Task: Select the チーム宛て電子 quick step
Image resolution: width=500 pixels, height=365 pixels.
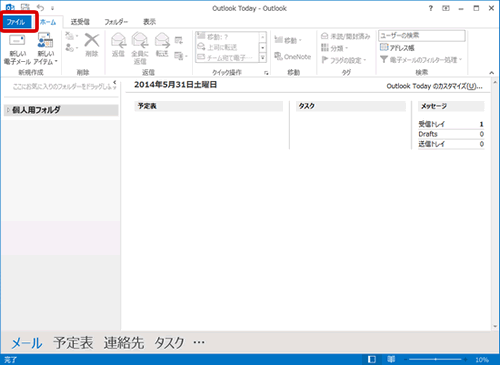Action: [x=227, y=58]
